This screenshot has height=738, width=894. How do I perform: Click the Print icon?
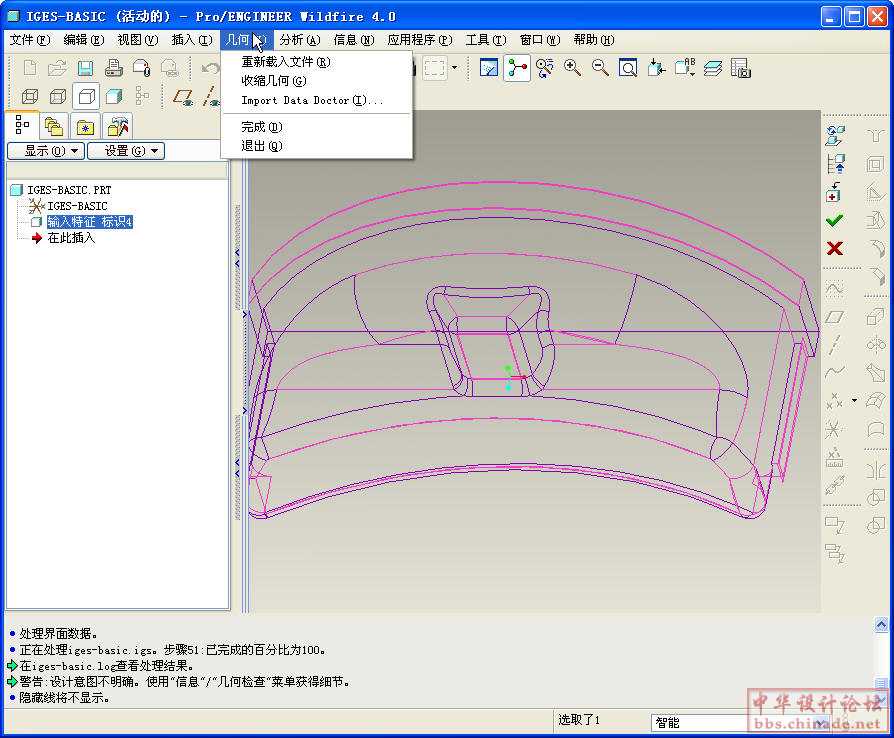coord(113,68)
